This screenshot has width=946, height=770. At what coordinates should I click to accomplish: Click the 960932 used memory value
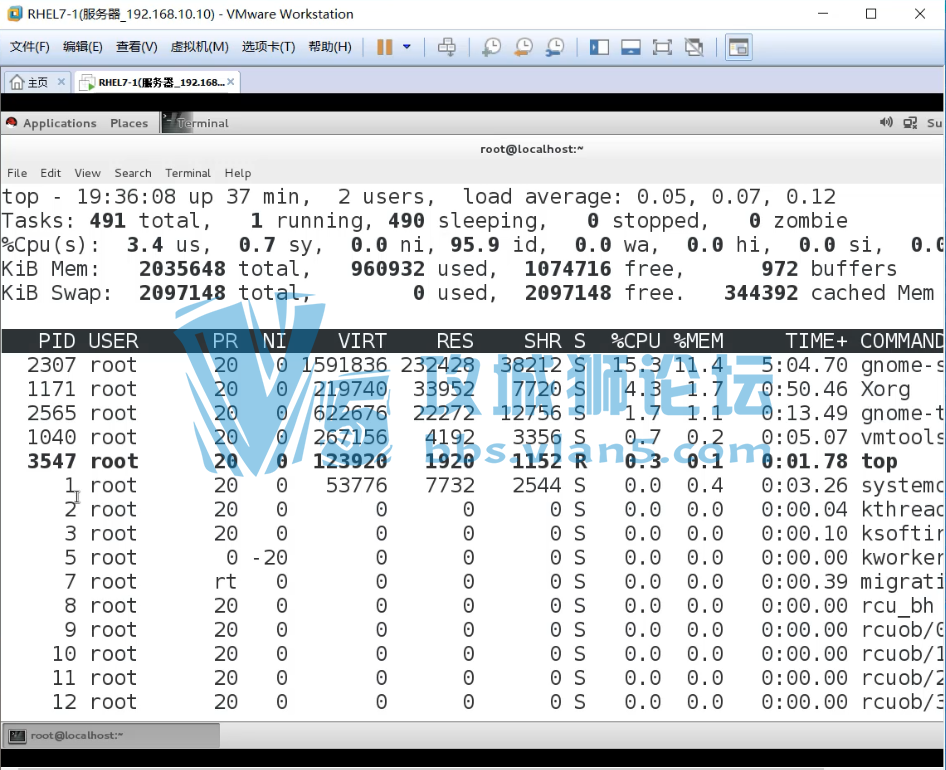[388, 269]
